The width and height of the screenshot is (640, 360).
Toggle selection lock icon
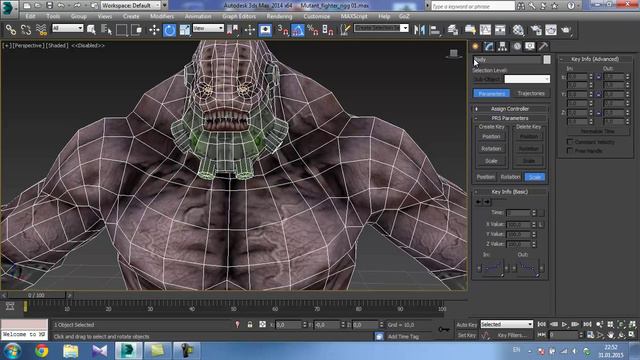click(x=250, y=324)
